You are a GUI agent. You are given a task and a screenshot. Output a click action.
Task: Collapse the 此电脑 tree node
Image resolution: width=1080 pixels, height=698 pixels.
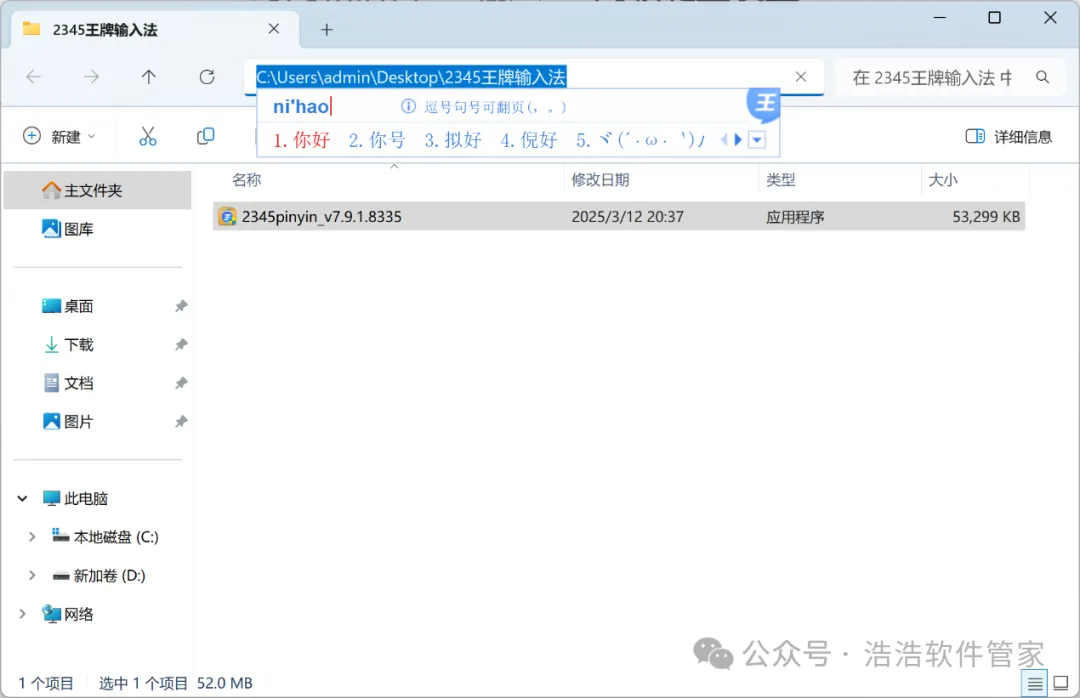tap(22, 498)
